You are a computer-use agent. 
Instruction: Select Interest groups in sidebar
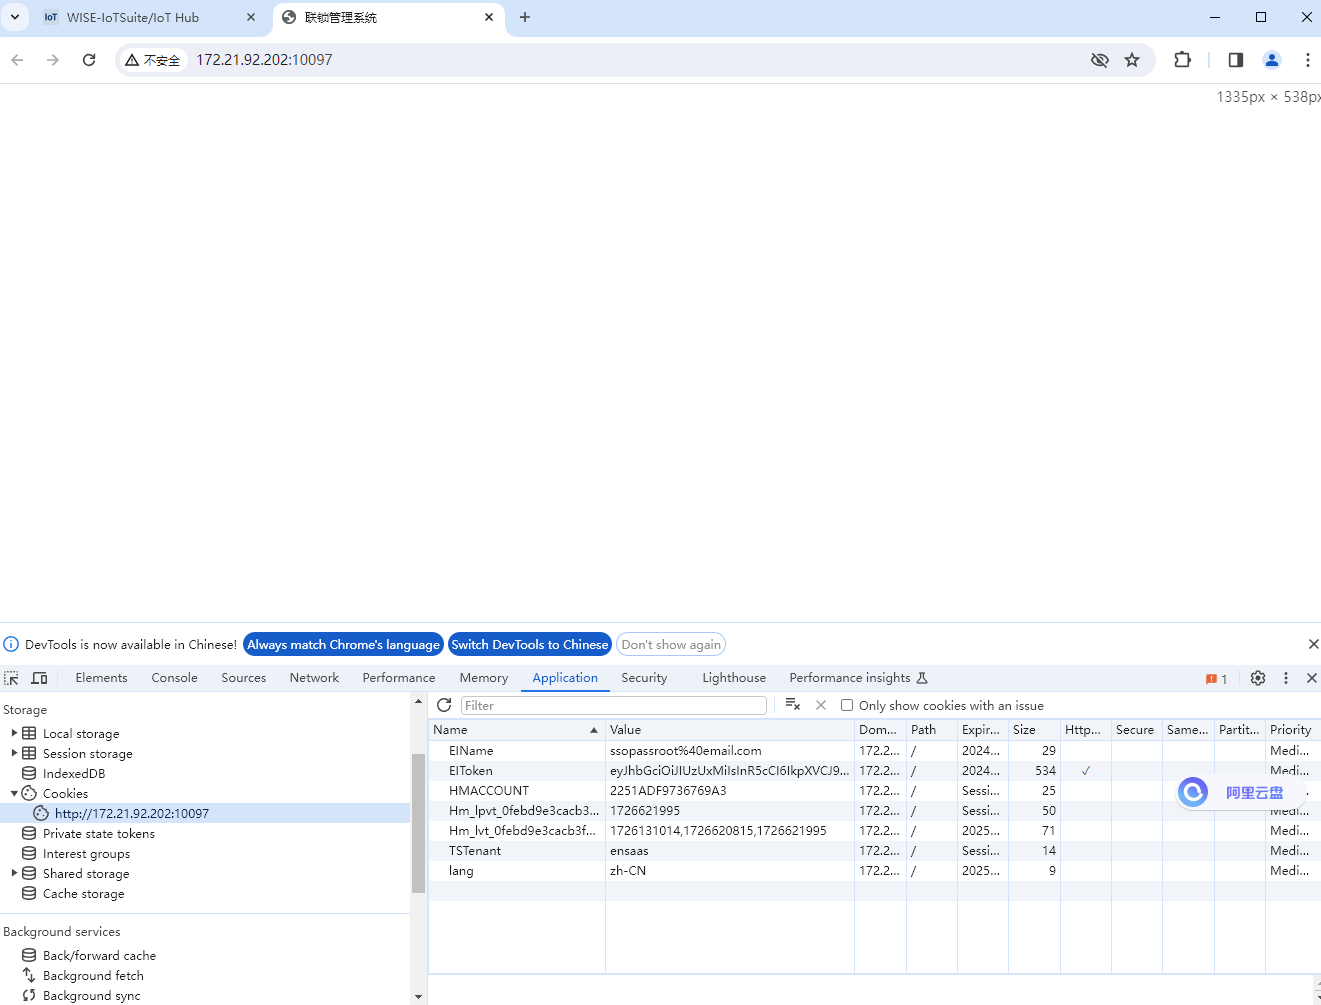(x=86, y=853)
